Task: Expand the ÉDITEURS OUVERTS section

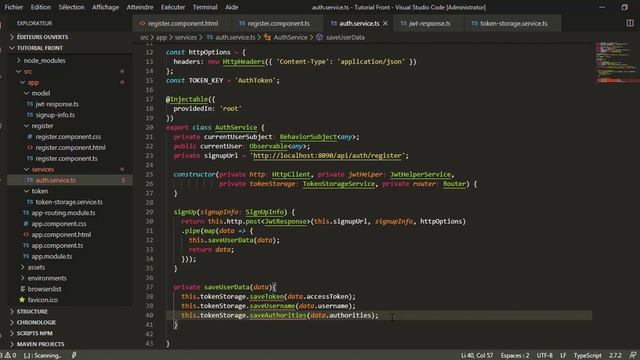Action: [x=42, y=37]
